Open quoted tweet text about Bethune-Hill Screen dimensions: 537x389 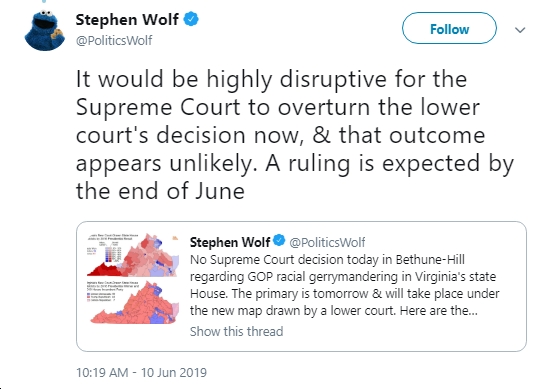[x=345, y=285]
